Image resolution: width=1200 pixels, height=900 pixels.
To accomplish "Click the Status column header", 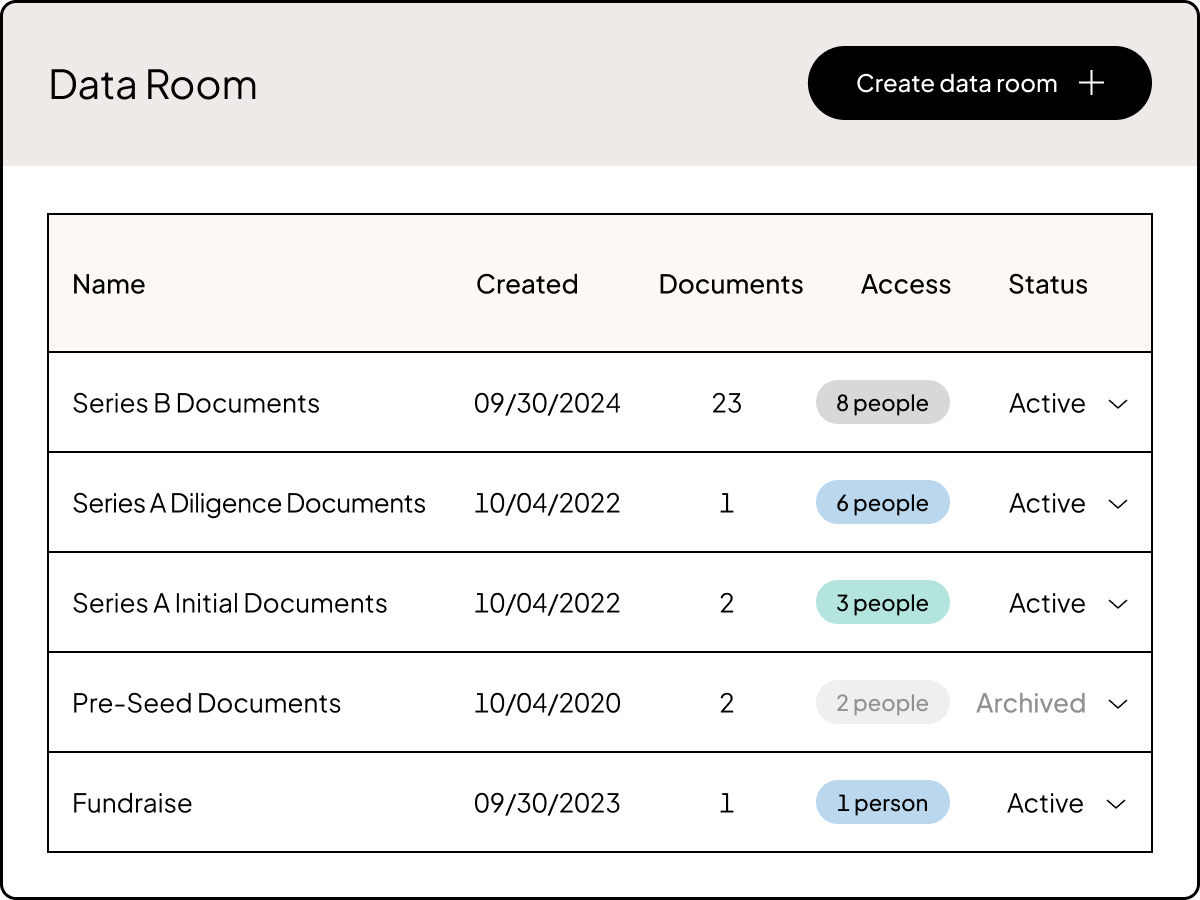I will [x=1047, y=285].
